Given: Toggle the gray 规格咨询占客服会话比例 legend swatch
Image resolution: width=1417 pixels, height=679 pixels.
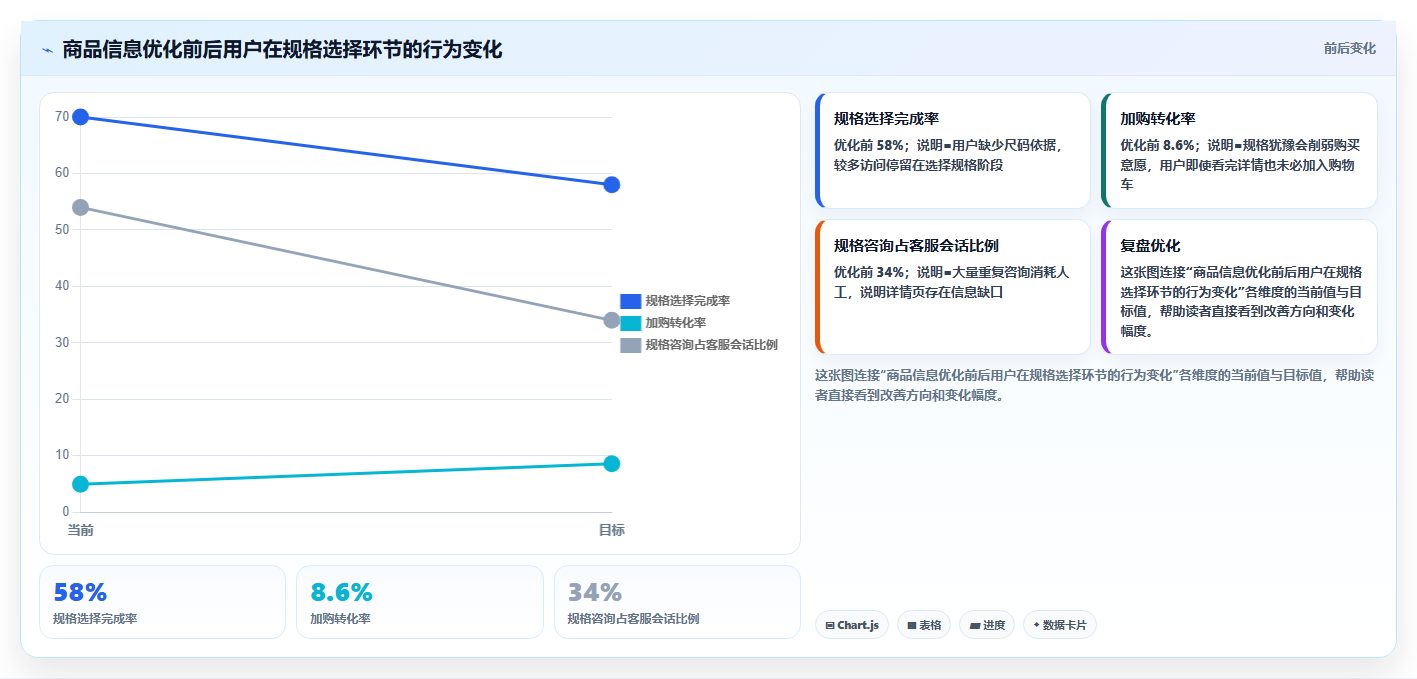Looking at the screenshot, I should click(630, 345).
